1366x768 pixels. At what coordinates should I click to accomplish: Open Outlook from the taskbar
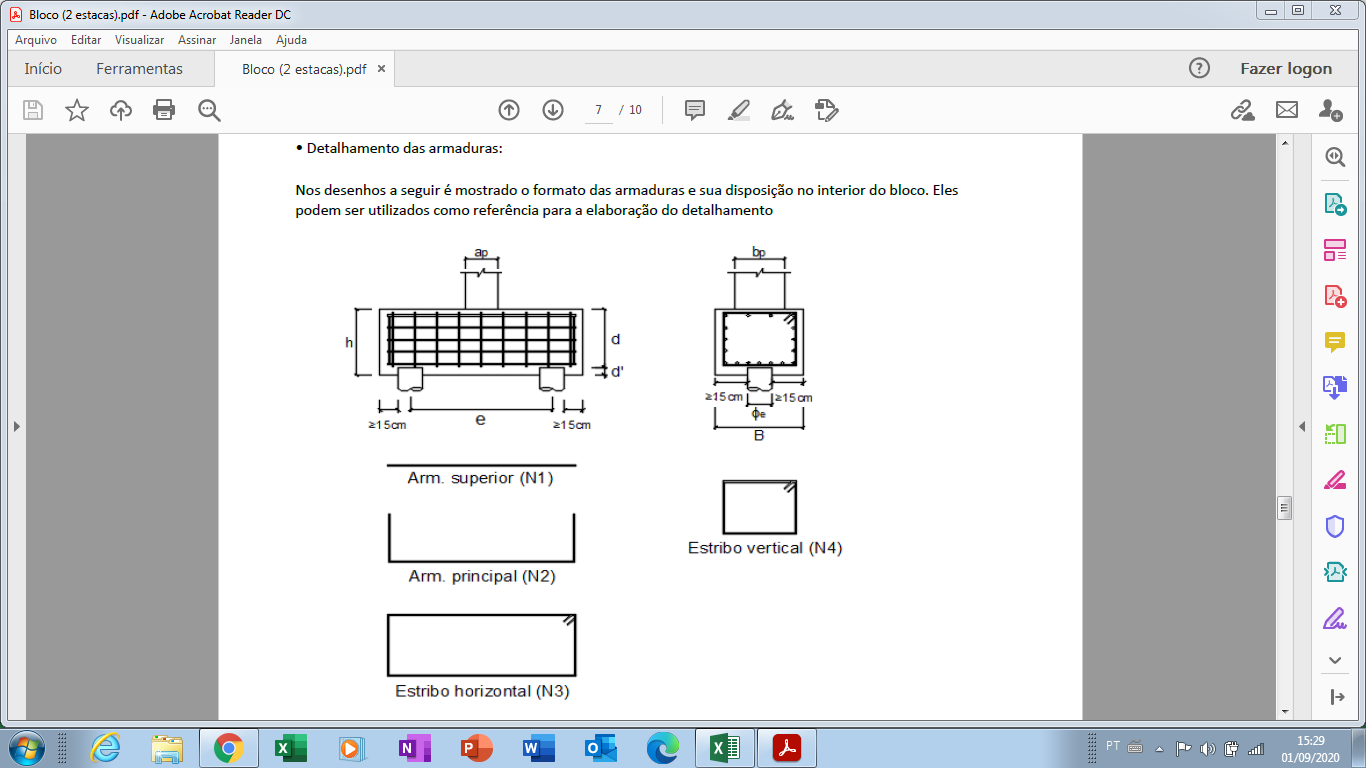[599, 747]
